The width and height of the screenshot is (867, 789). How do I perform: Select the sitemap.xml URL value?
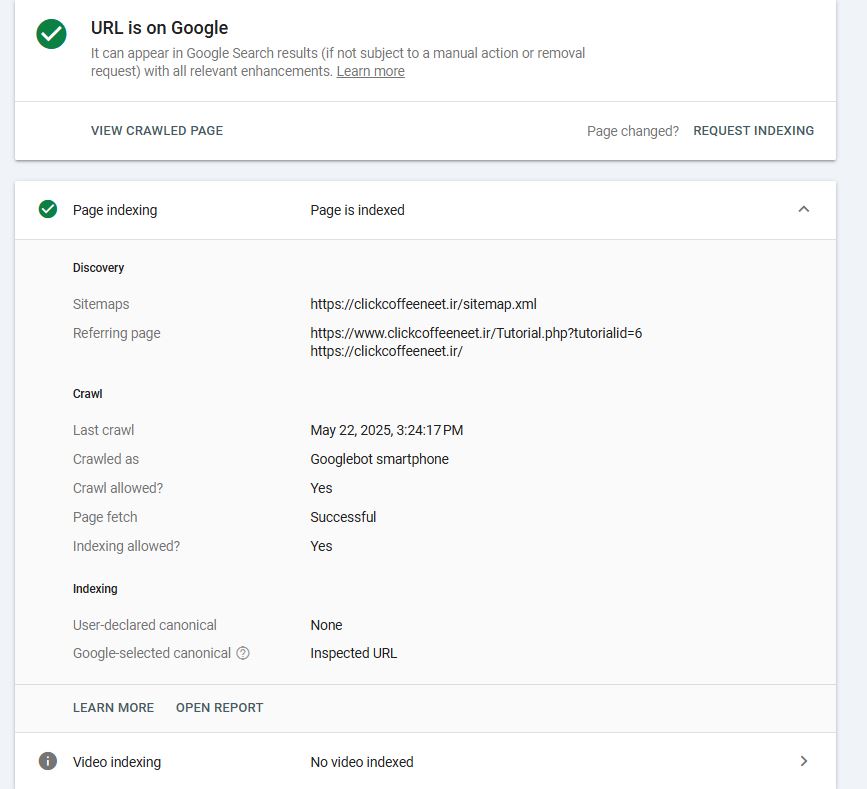point(424,304)
